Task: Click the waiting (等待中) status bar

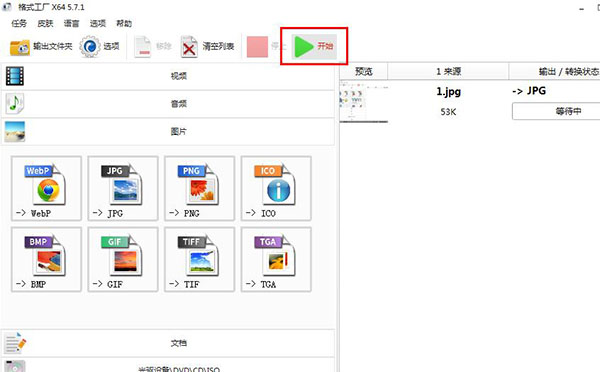Action: pyautogui.click(x=556, y=111)
